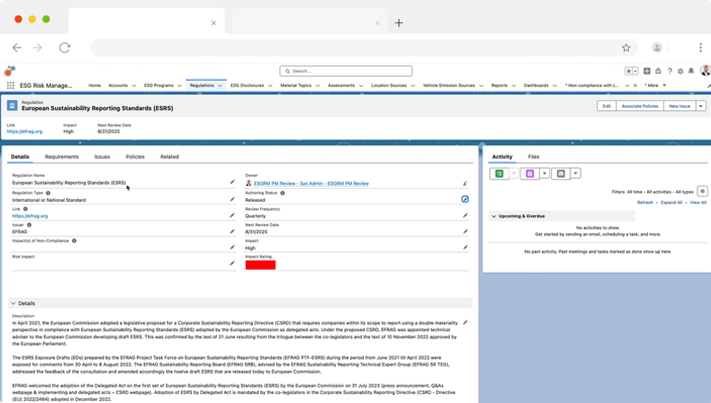Open the dropdown next to New Issue
This screenshot has width=711, height=403.
tap(701, 106)
